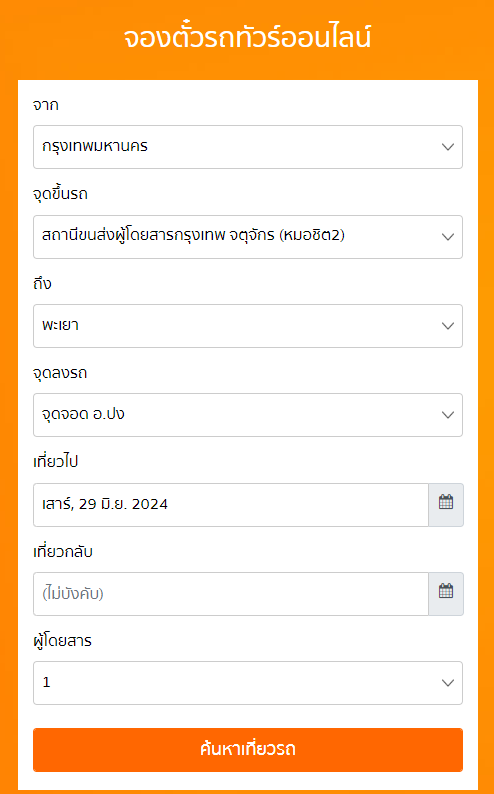Click the ผู้โดยสาร field label
The image size is (494, 794).
(x=62, y=641)
